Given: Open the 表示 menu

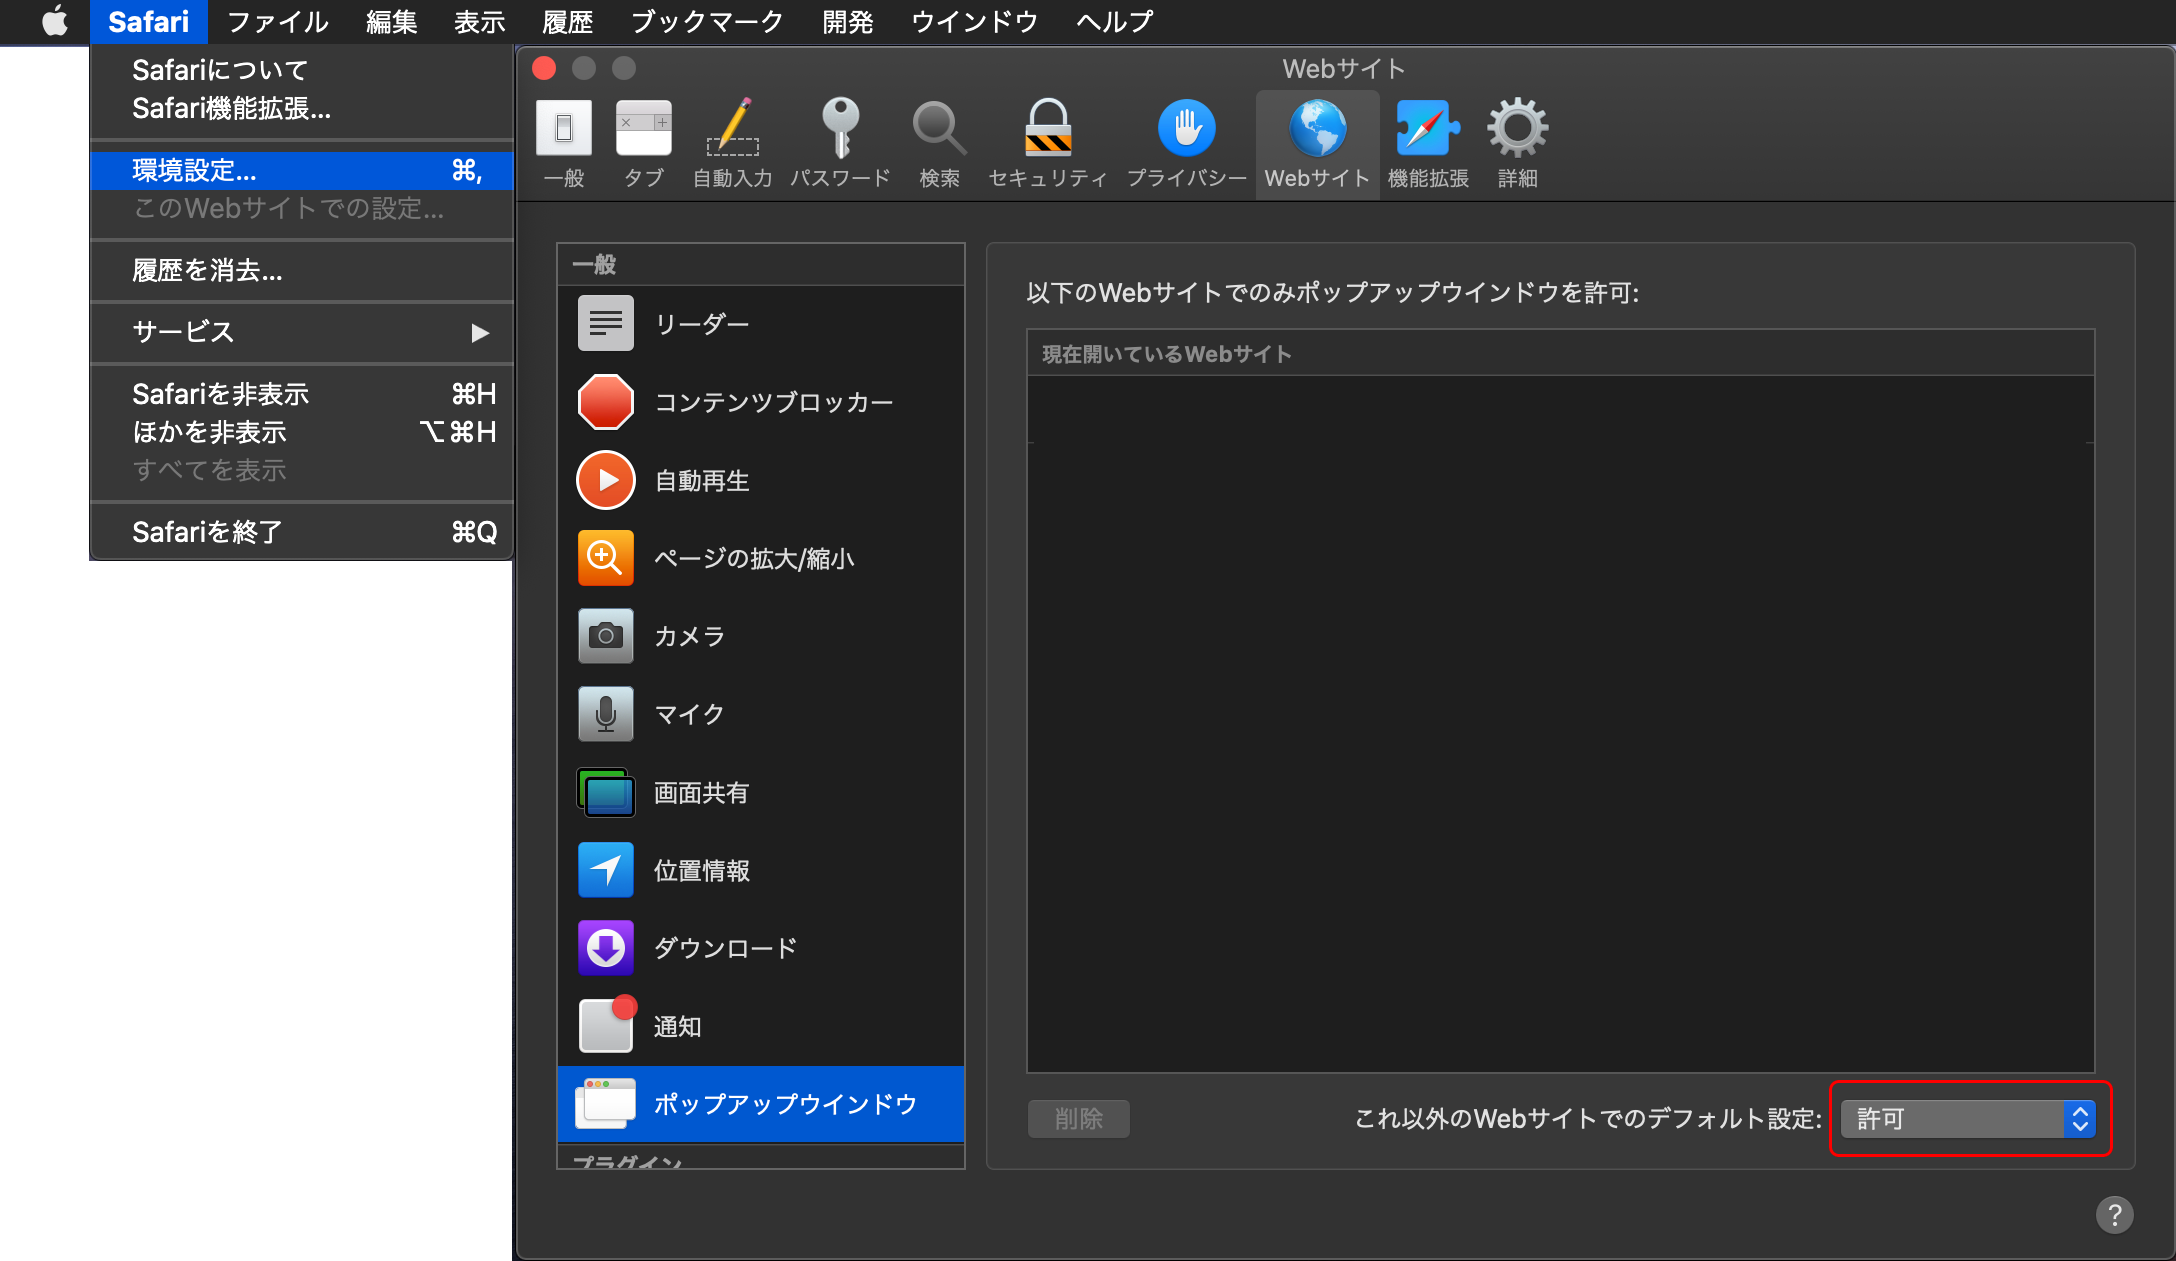Looking at the screenshot, I should [x=479, y=21].
